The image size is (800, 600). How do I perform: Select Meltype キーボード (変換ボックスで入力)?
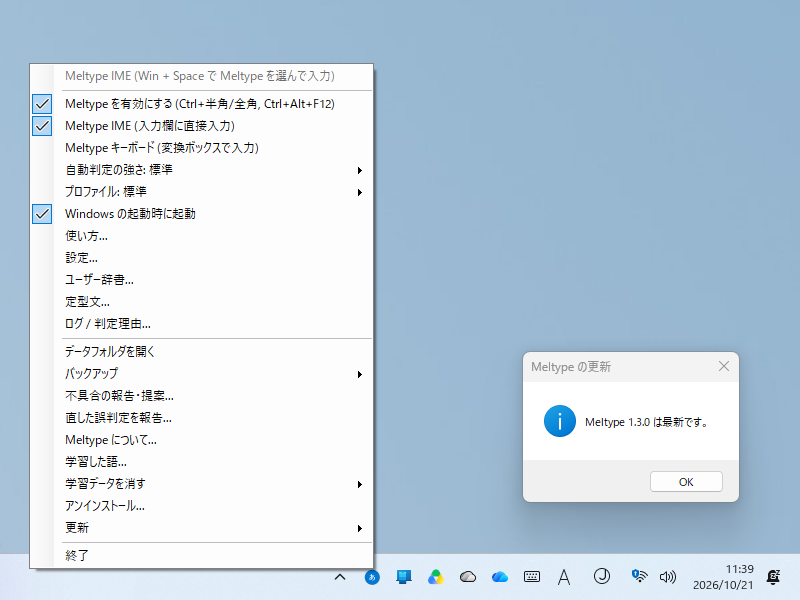[x=202, y=148]
